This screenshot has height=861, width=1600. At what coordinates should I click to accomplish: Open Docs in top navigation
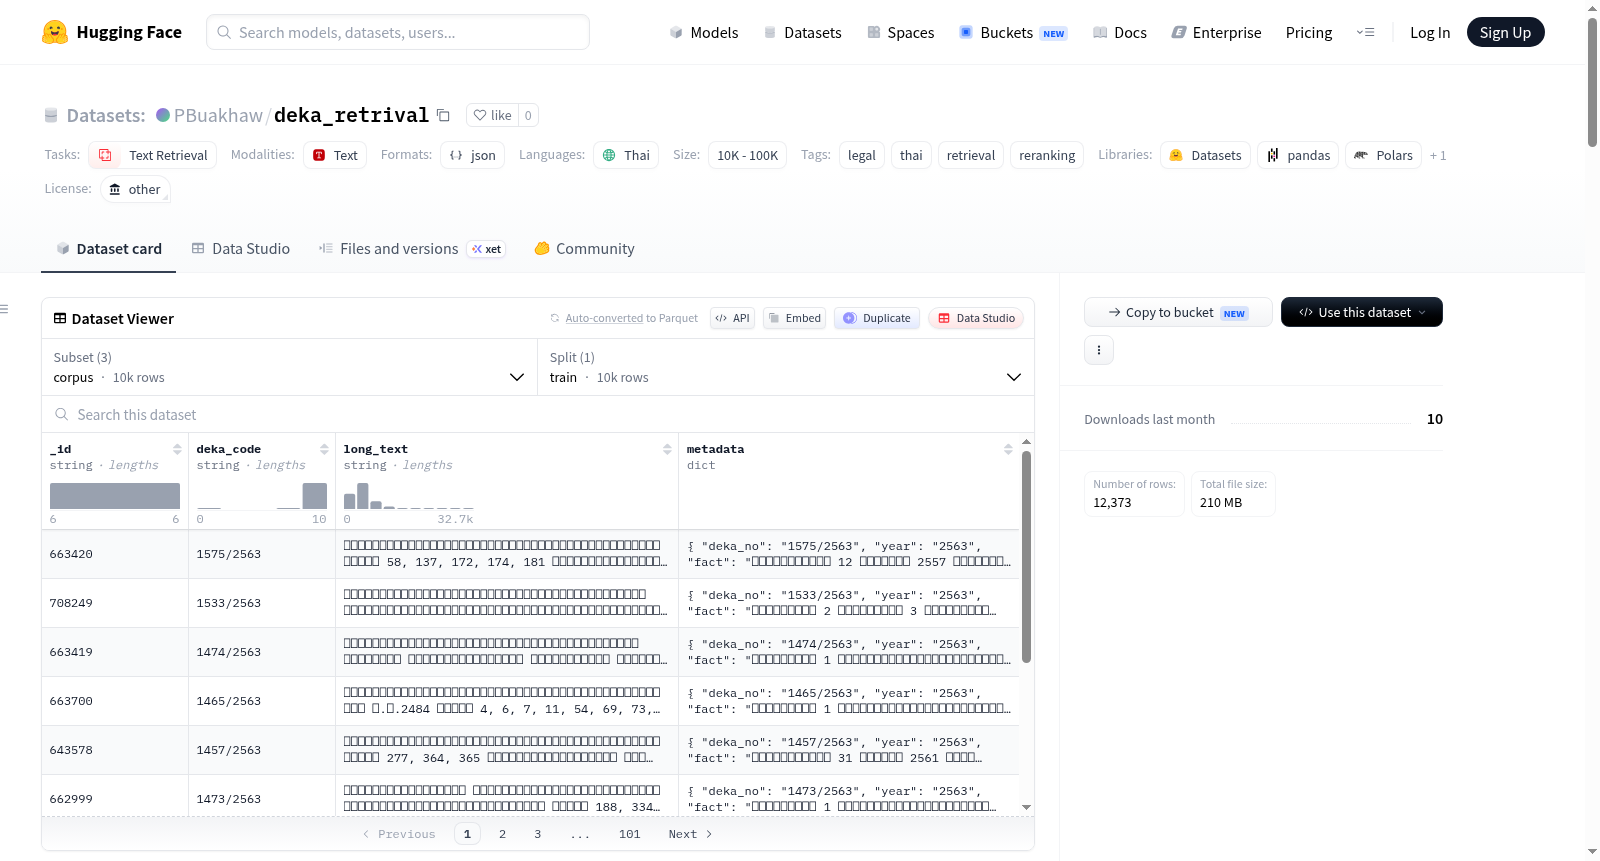click(1119, 32)
